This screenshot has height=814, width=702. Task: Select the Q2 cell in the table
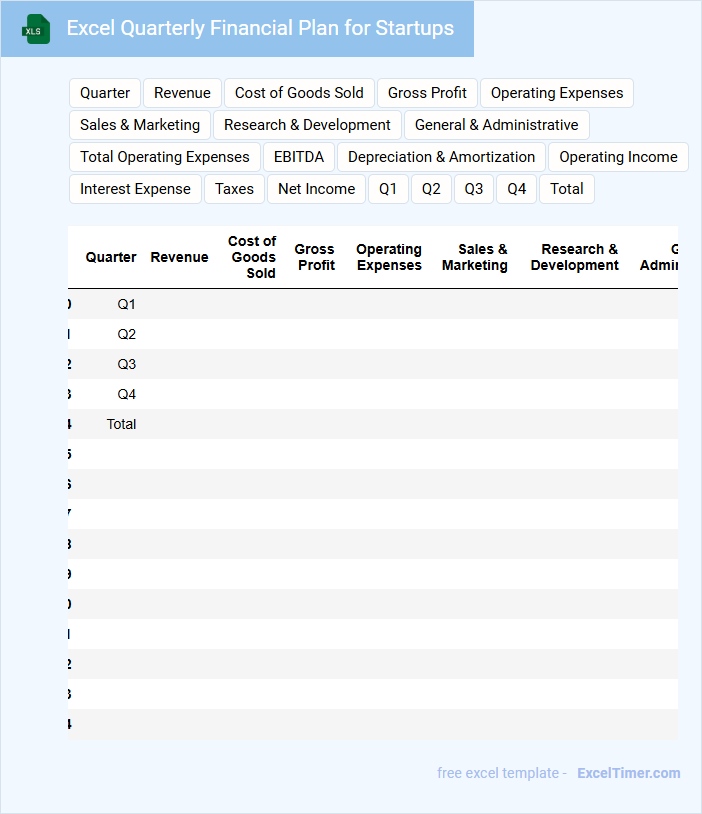tap(126, 334)
